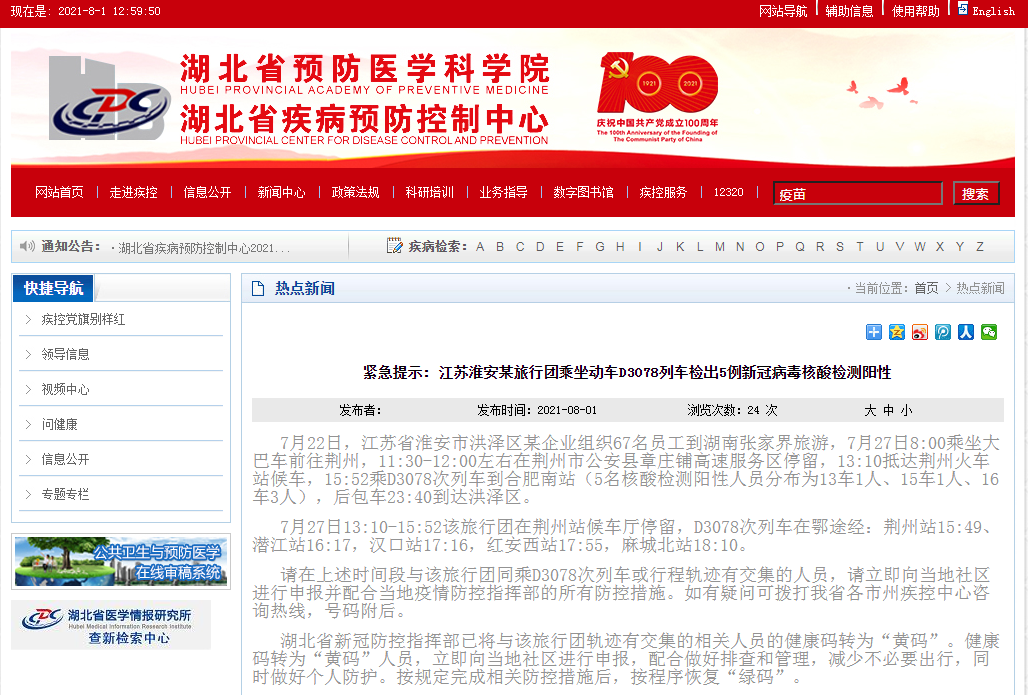This screenshot has width=1028, height=695.
Task: Share article via the green WeChat icon
Action: 989,332
